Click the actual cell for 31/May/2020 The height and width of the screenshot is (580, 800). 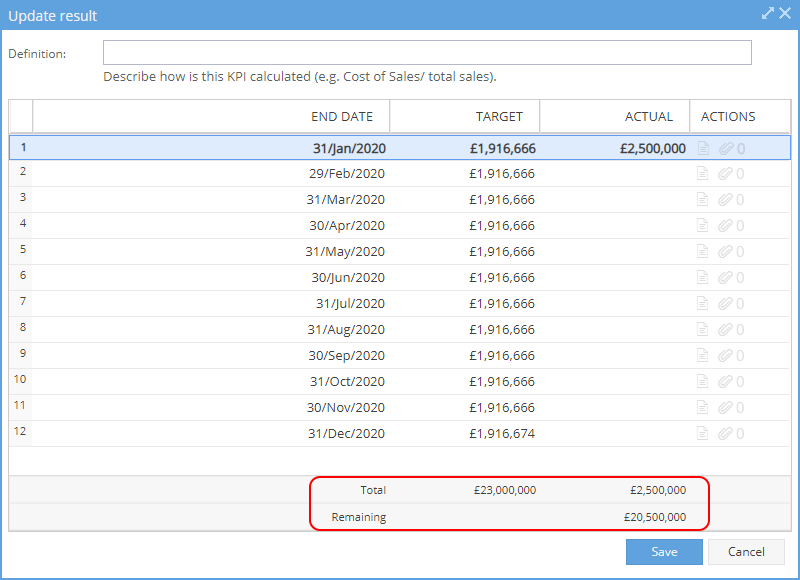click(x=615, y=251)
